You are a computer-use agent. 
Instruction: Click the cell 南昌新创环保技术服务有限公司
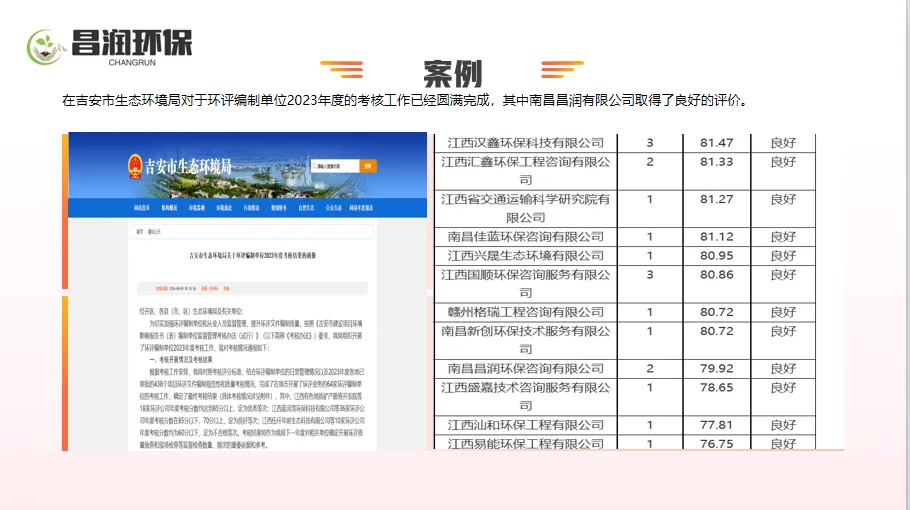pyautogui.click(x=526, y=340)
